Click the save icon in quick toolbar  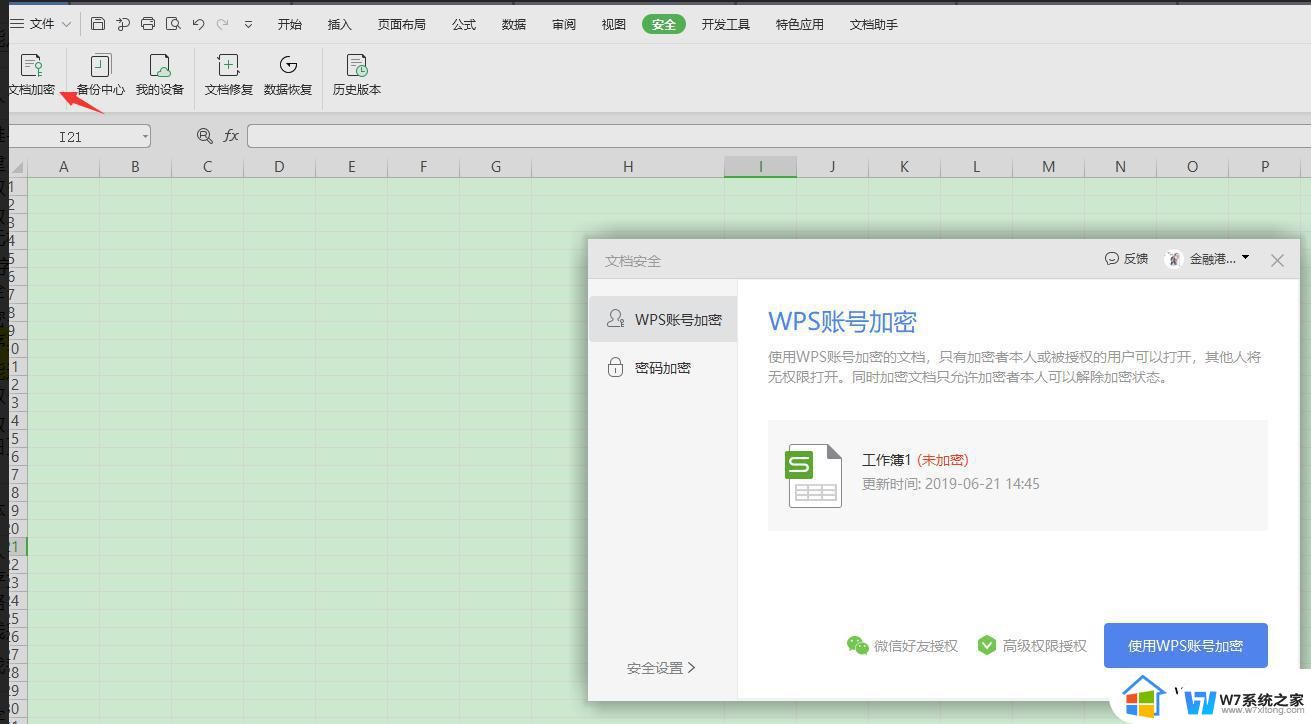pyautogui.click(x=97, y=24)
